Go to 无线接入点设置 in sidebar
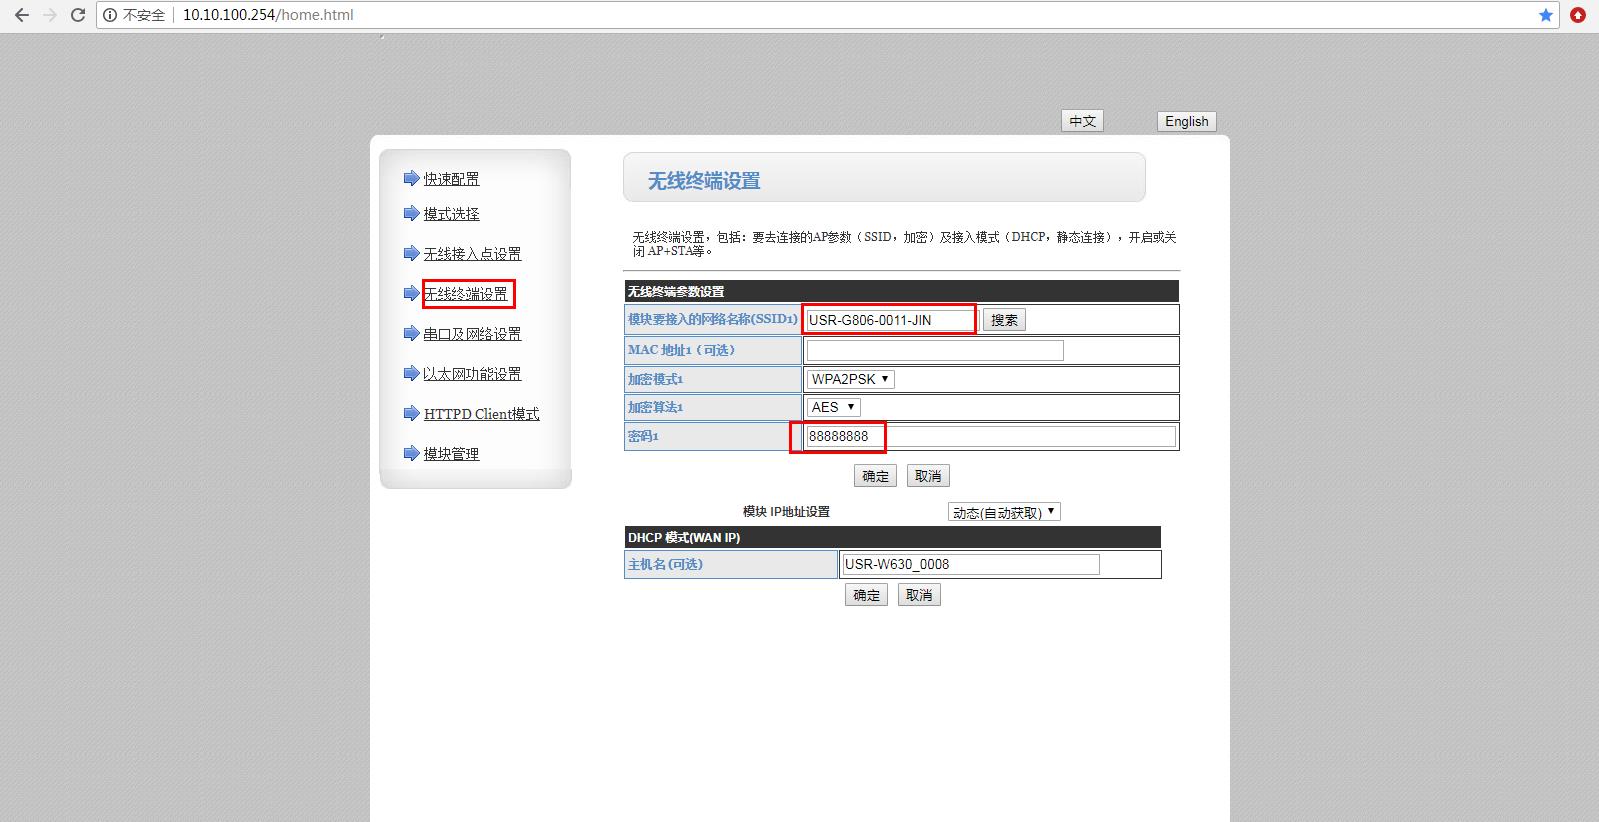The height and width of the screenshot is (822, 1599). [472, 254]
